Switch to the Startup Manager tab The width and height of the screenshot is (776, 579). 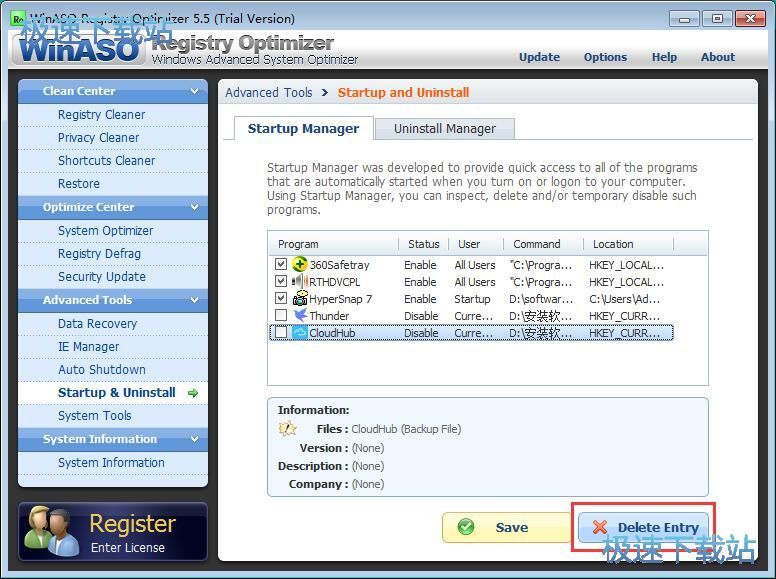click(303, 129)
